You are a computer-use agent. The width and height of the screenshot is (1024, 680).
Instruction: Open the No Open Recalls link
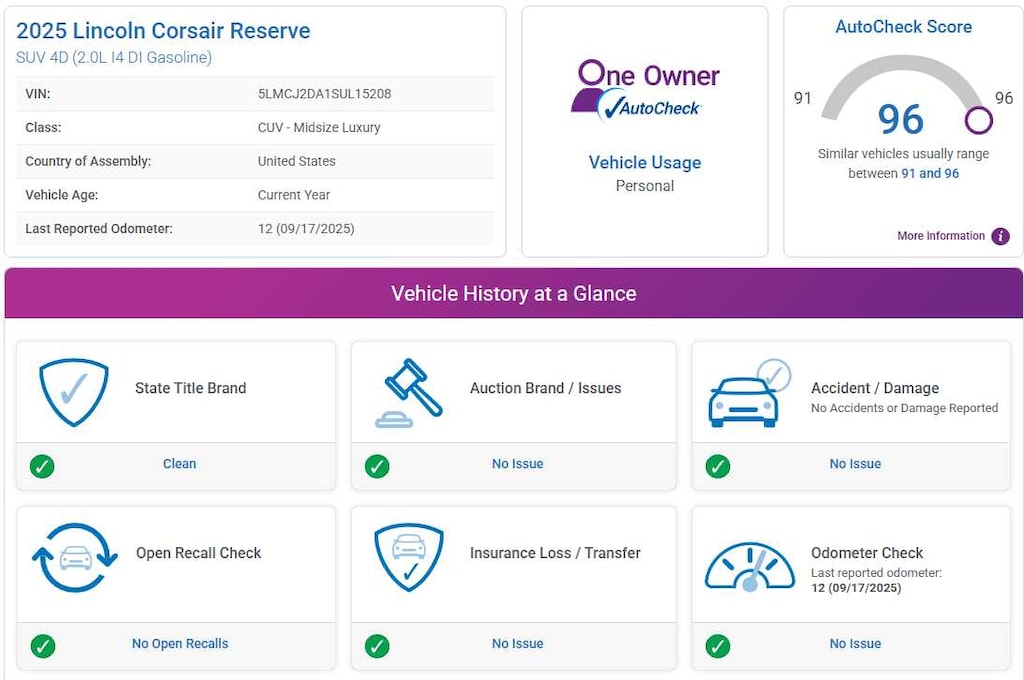tap(180, 644)
